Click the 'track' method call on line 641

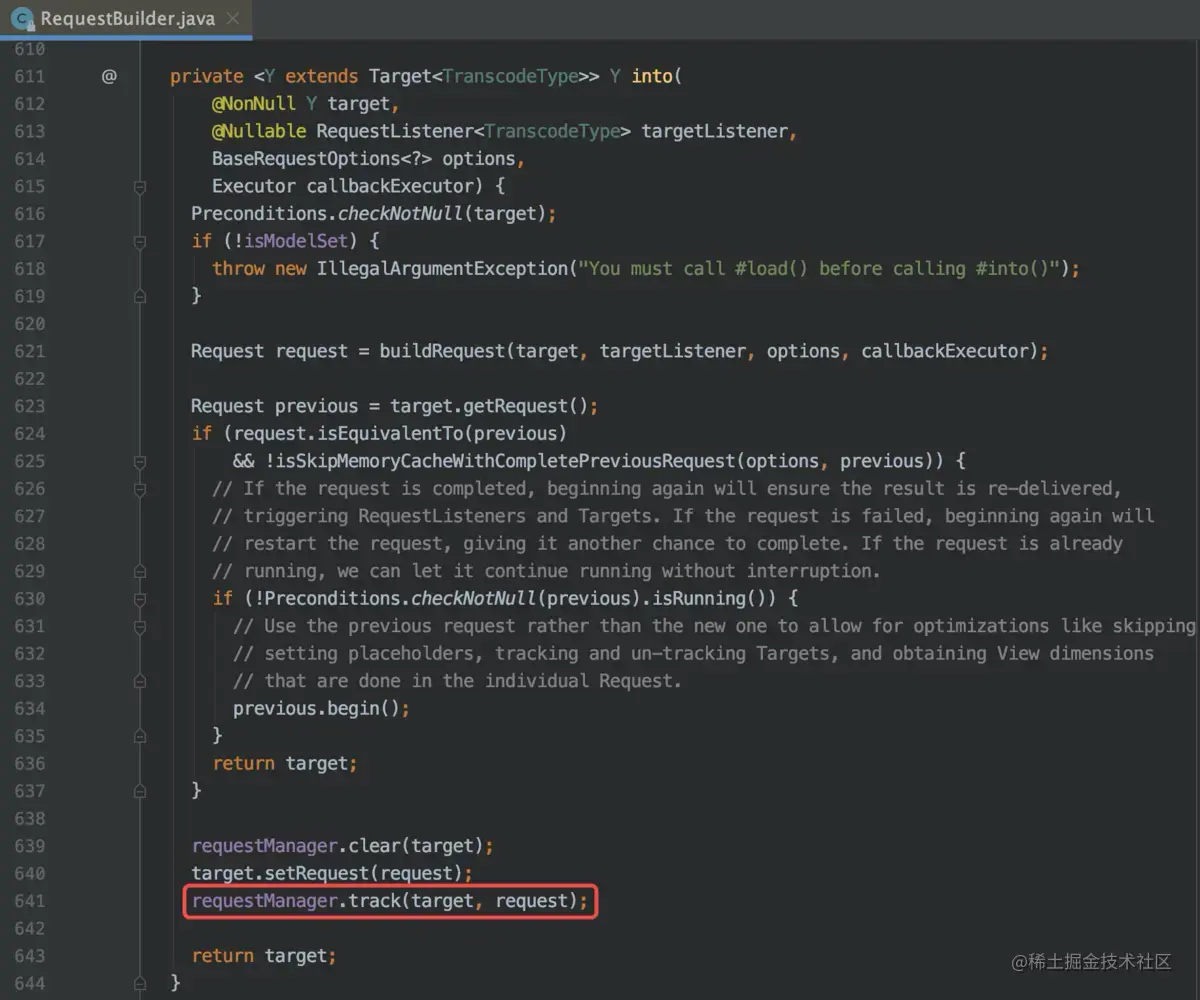[x=374, y=901]
